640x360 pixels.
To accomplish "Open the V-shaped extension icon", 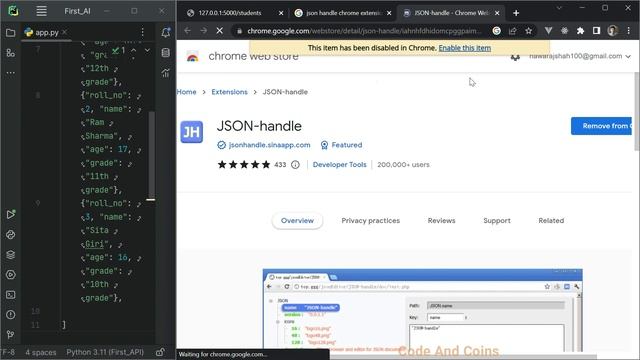I will point(548,31).
